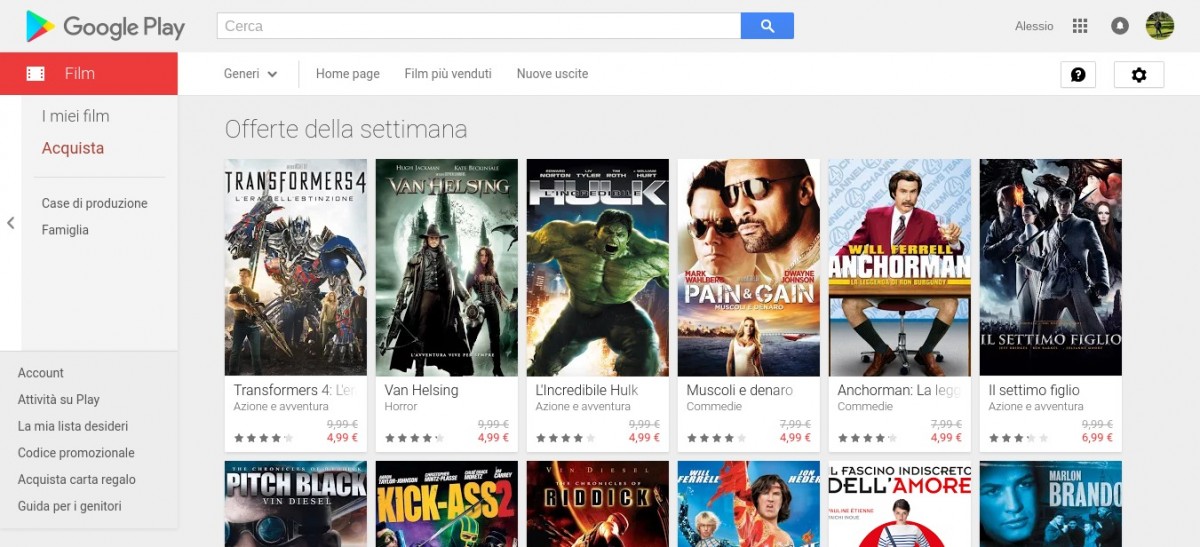Viewport: 1200px width, 547px height.
Task: Click the Google Play logo
Action: (105, 26)
